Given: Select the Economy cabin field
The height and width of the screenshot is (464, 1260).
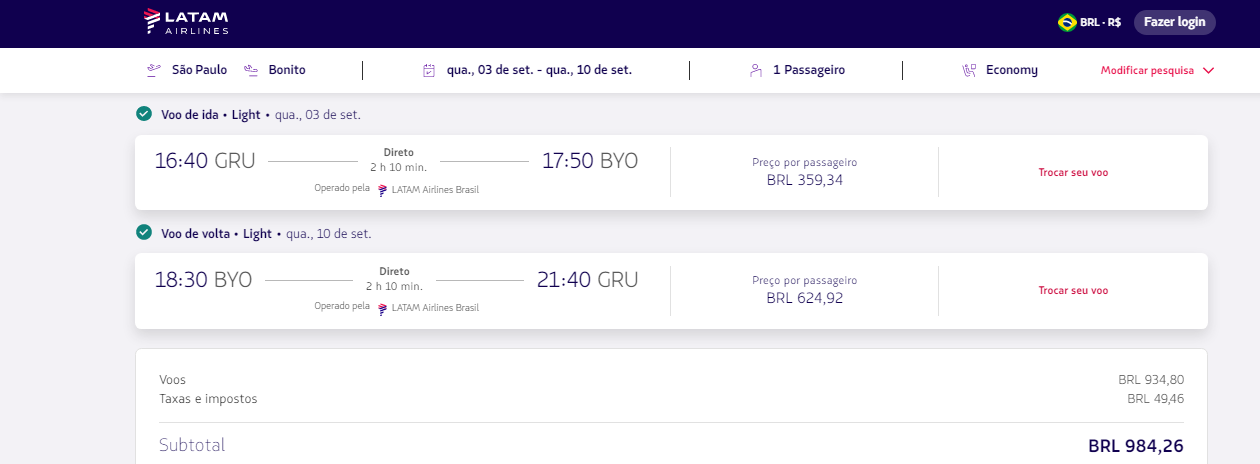Looking at the screenshot, I should [1011, 71].
